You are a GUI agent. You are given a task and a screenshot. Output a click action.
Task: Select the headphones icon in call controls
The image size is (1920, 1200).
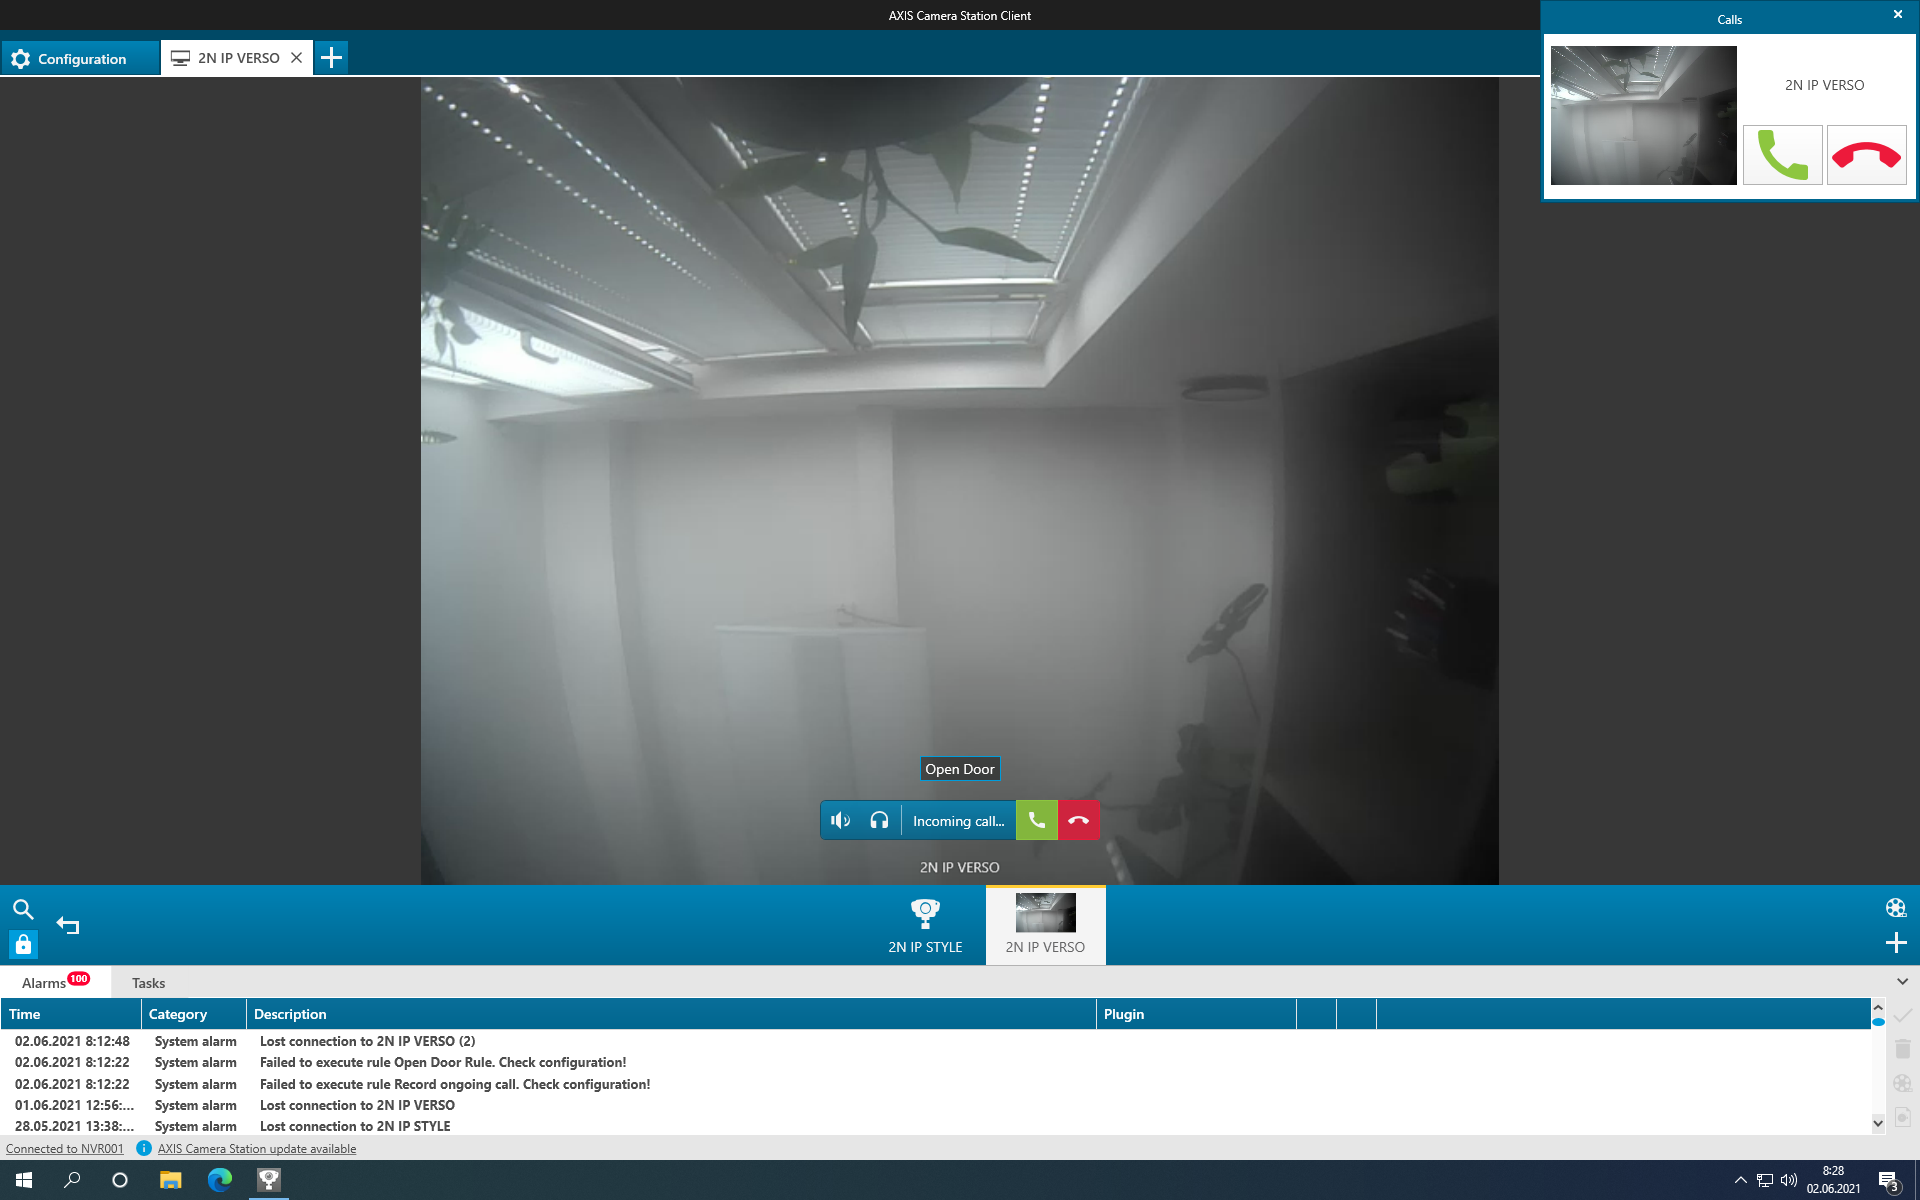[879, 819]
